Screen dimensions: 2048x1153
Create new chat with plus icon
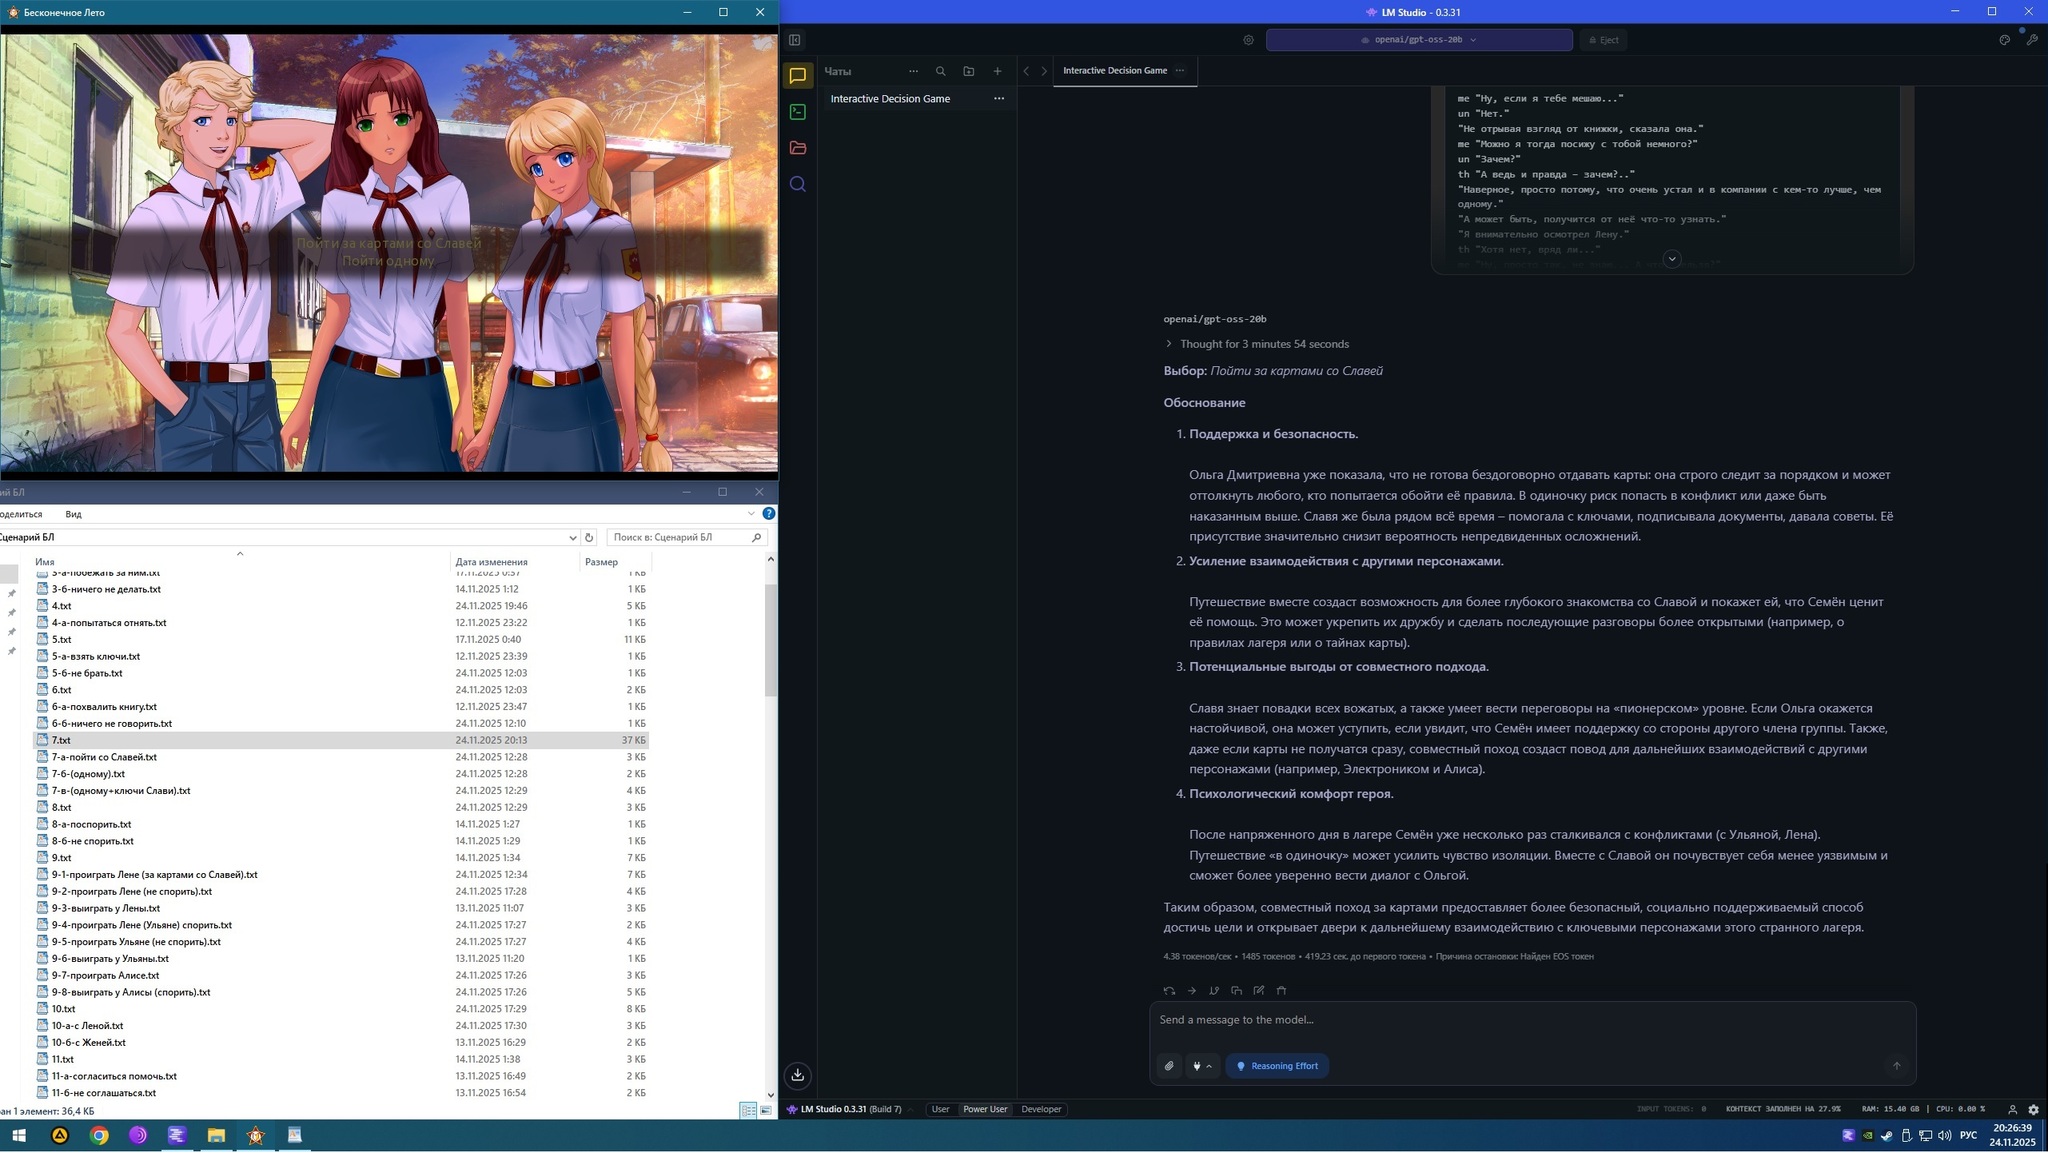click(997, 71)
